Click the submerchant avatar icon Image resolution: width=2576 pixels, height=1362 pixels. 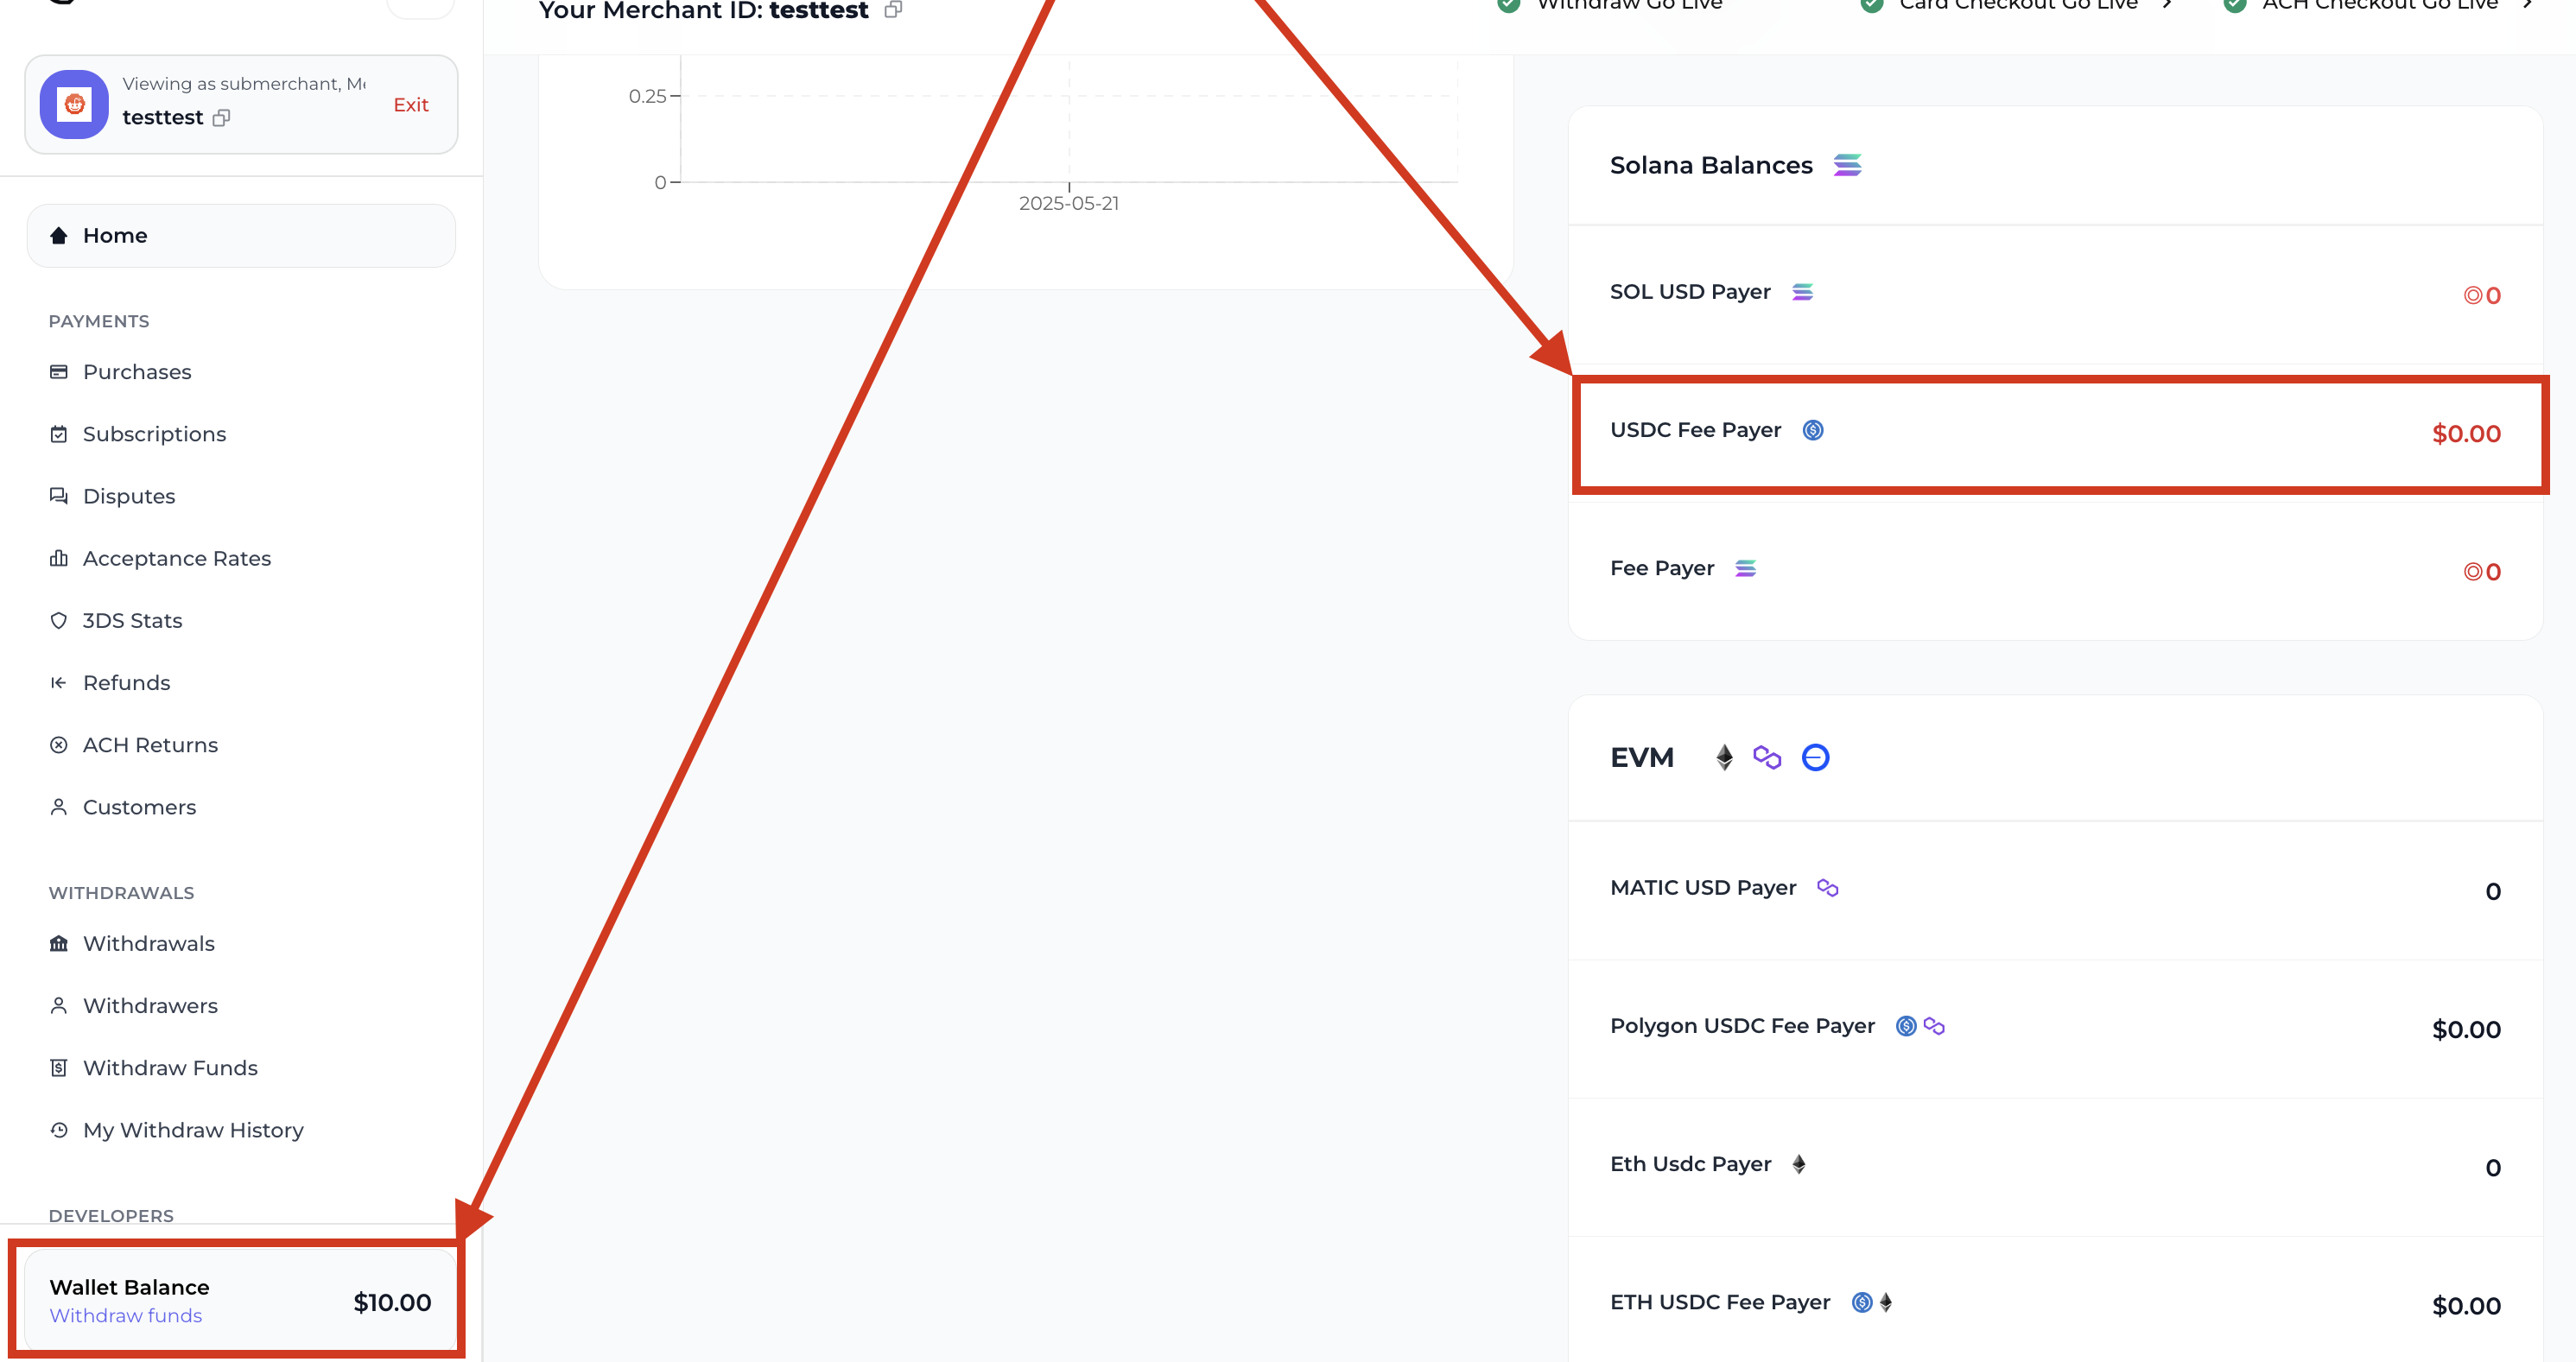(74, 104)
